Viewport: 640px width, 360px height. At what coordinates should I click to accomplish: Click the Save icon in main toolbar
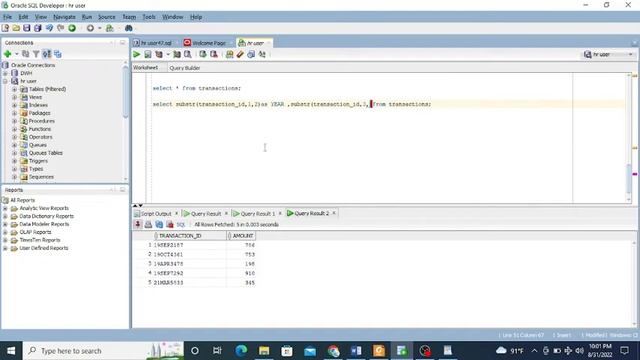pyautogui.click(x=27, y=28)
